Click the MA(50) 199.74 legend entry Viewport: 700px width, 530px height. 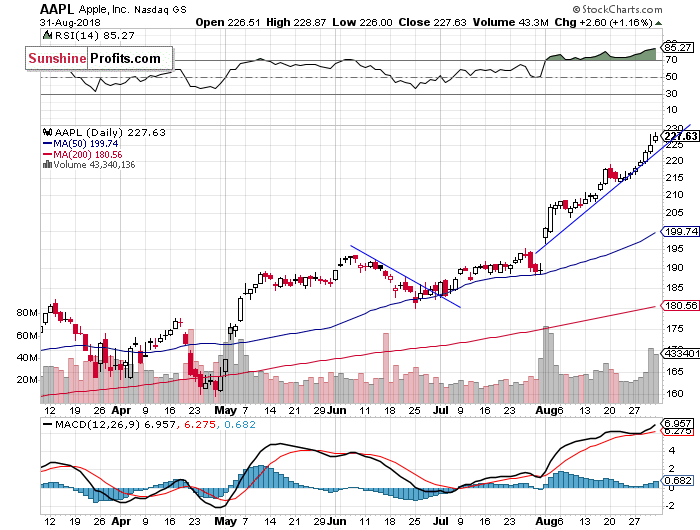(80, 143)
